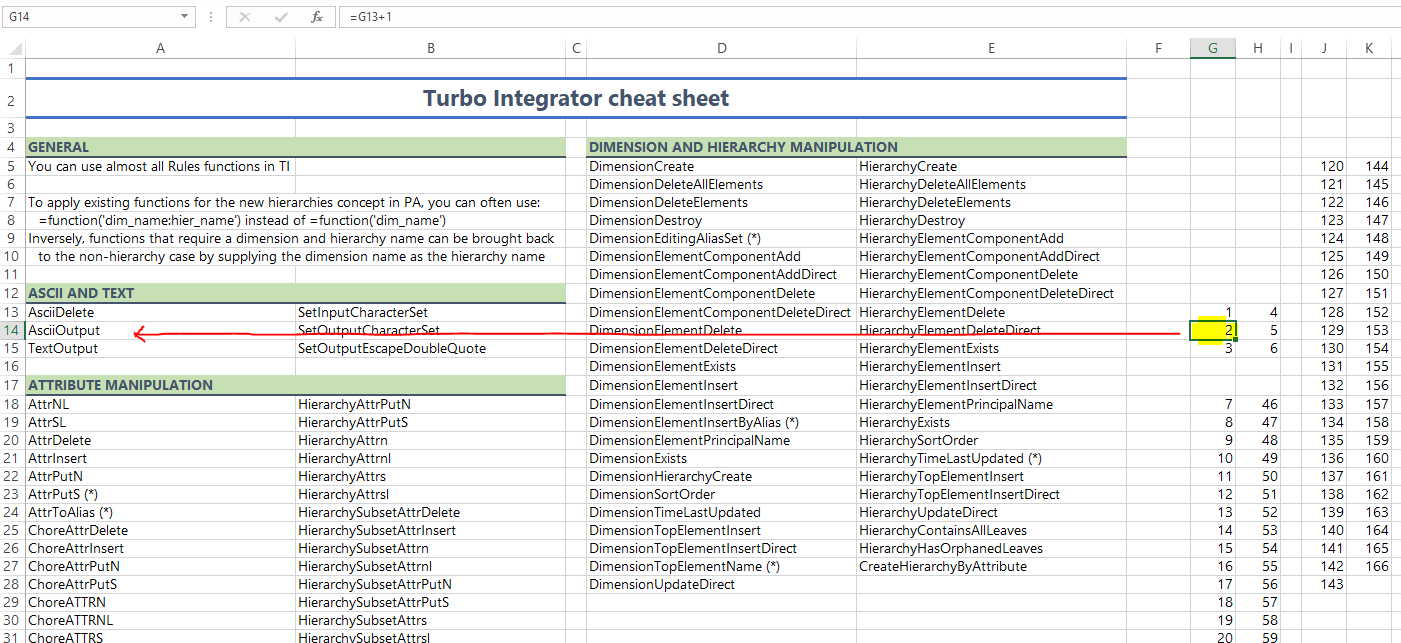Click the cell "You can use almost all Rules functions in TI"

(161, 166)
